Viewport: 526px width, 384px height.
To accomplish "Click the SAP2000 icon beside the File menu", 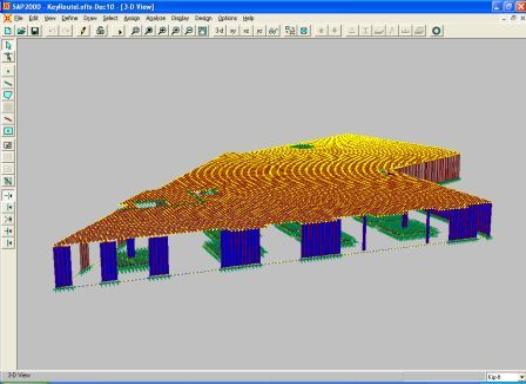I will 7,18.
